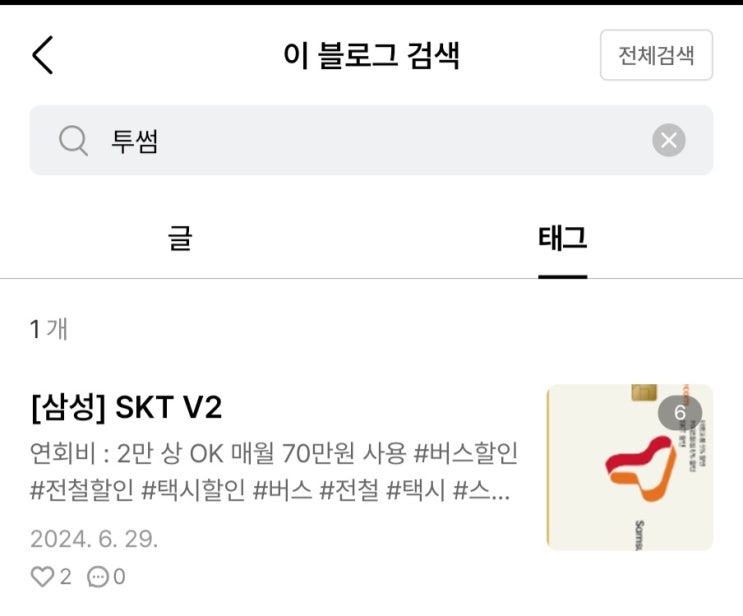Image resolution: width=743 pixels, height=616 pixels.
Task: Like the post with the heart icon
Action: click(x=42, y=577)
